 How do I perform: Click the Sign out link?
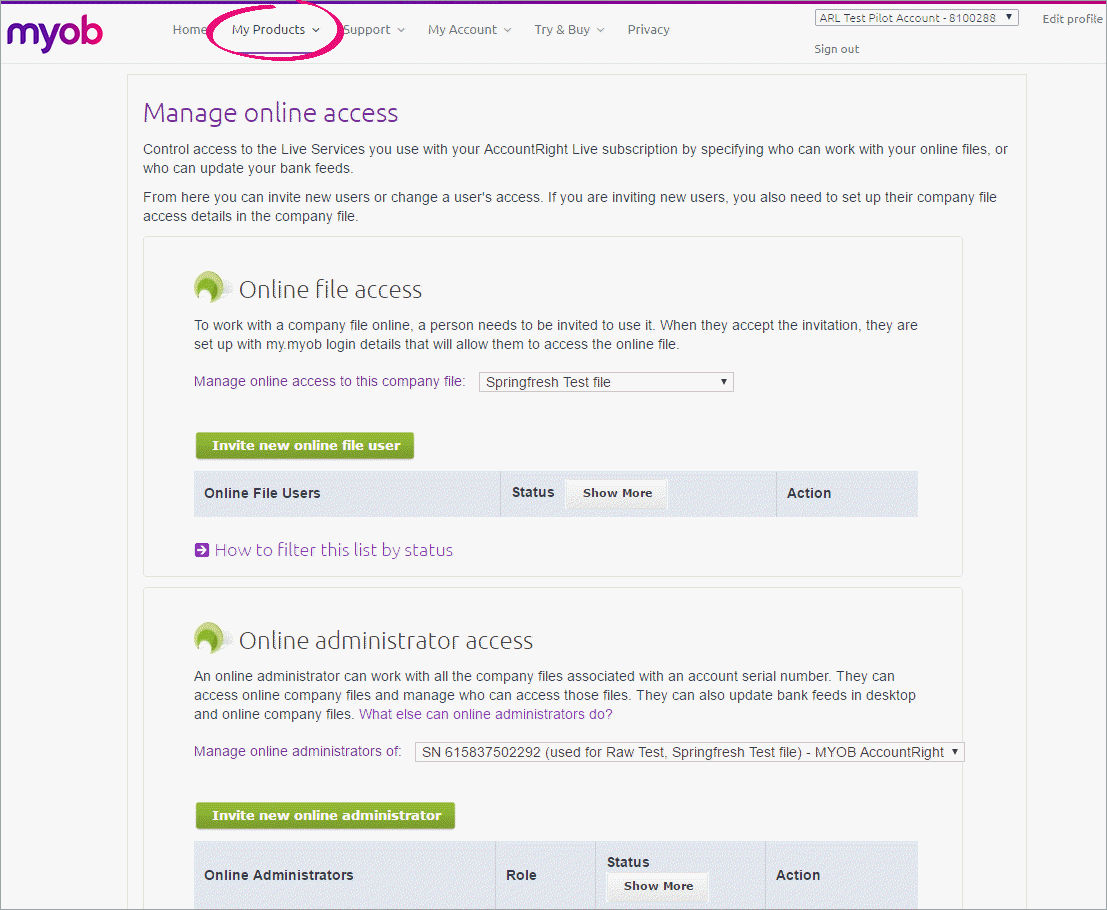tap(836, 48)
